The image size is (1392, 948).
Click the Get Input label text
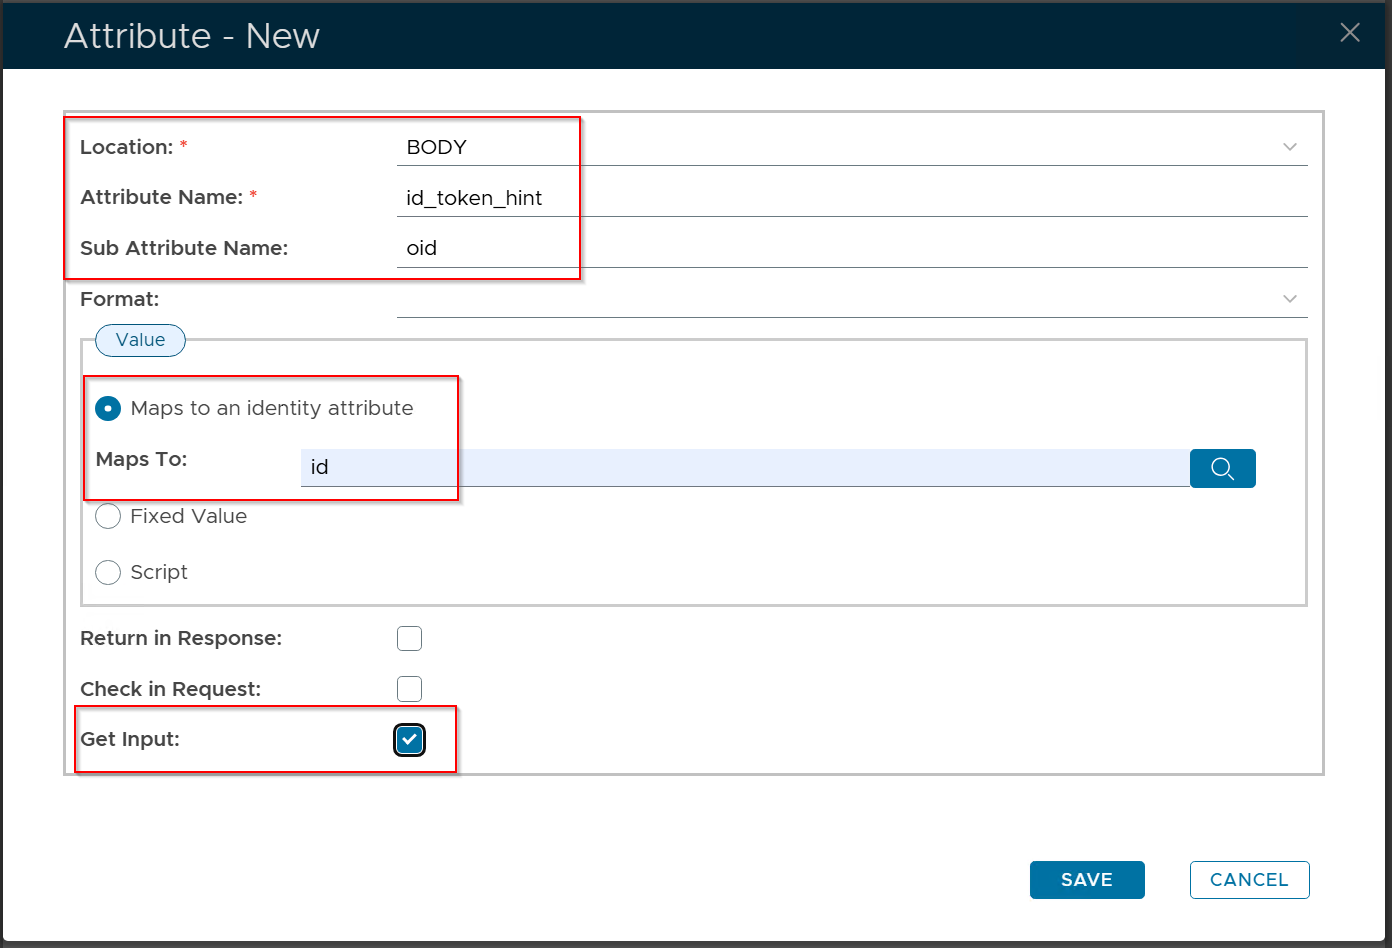[130, 740]
